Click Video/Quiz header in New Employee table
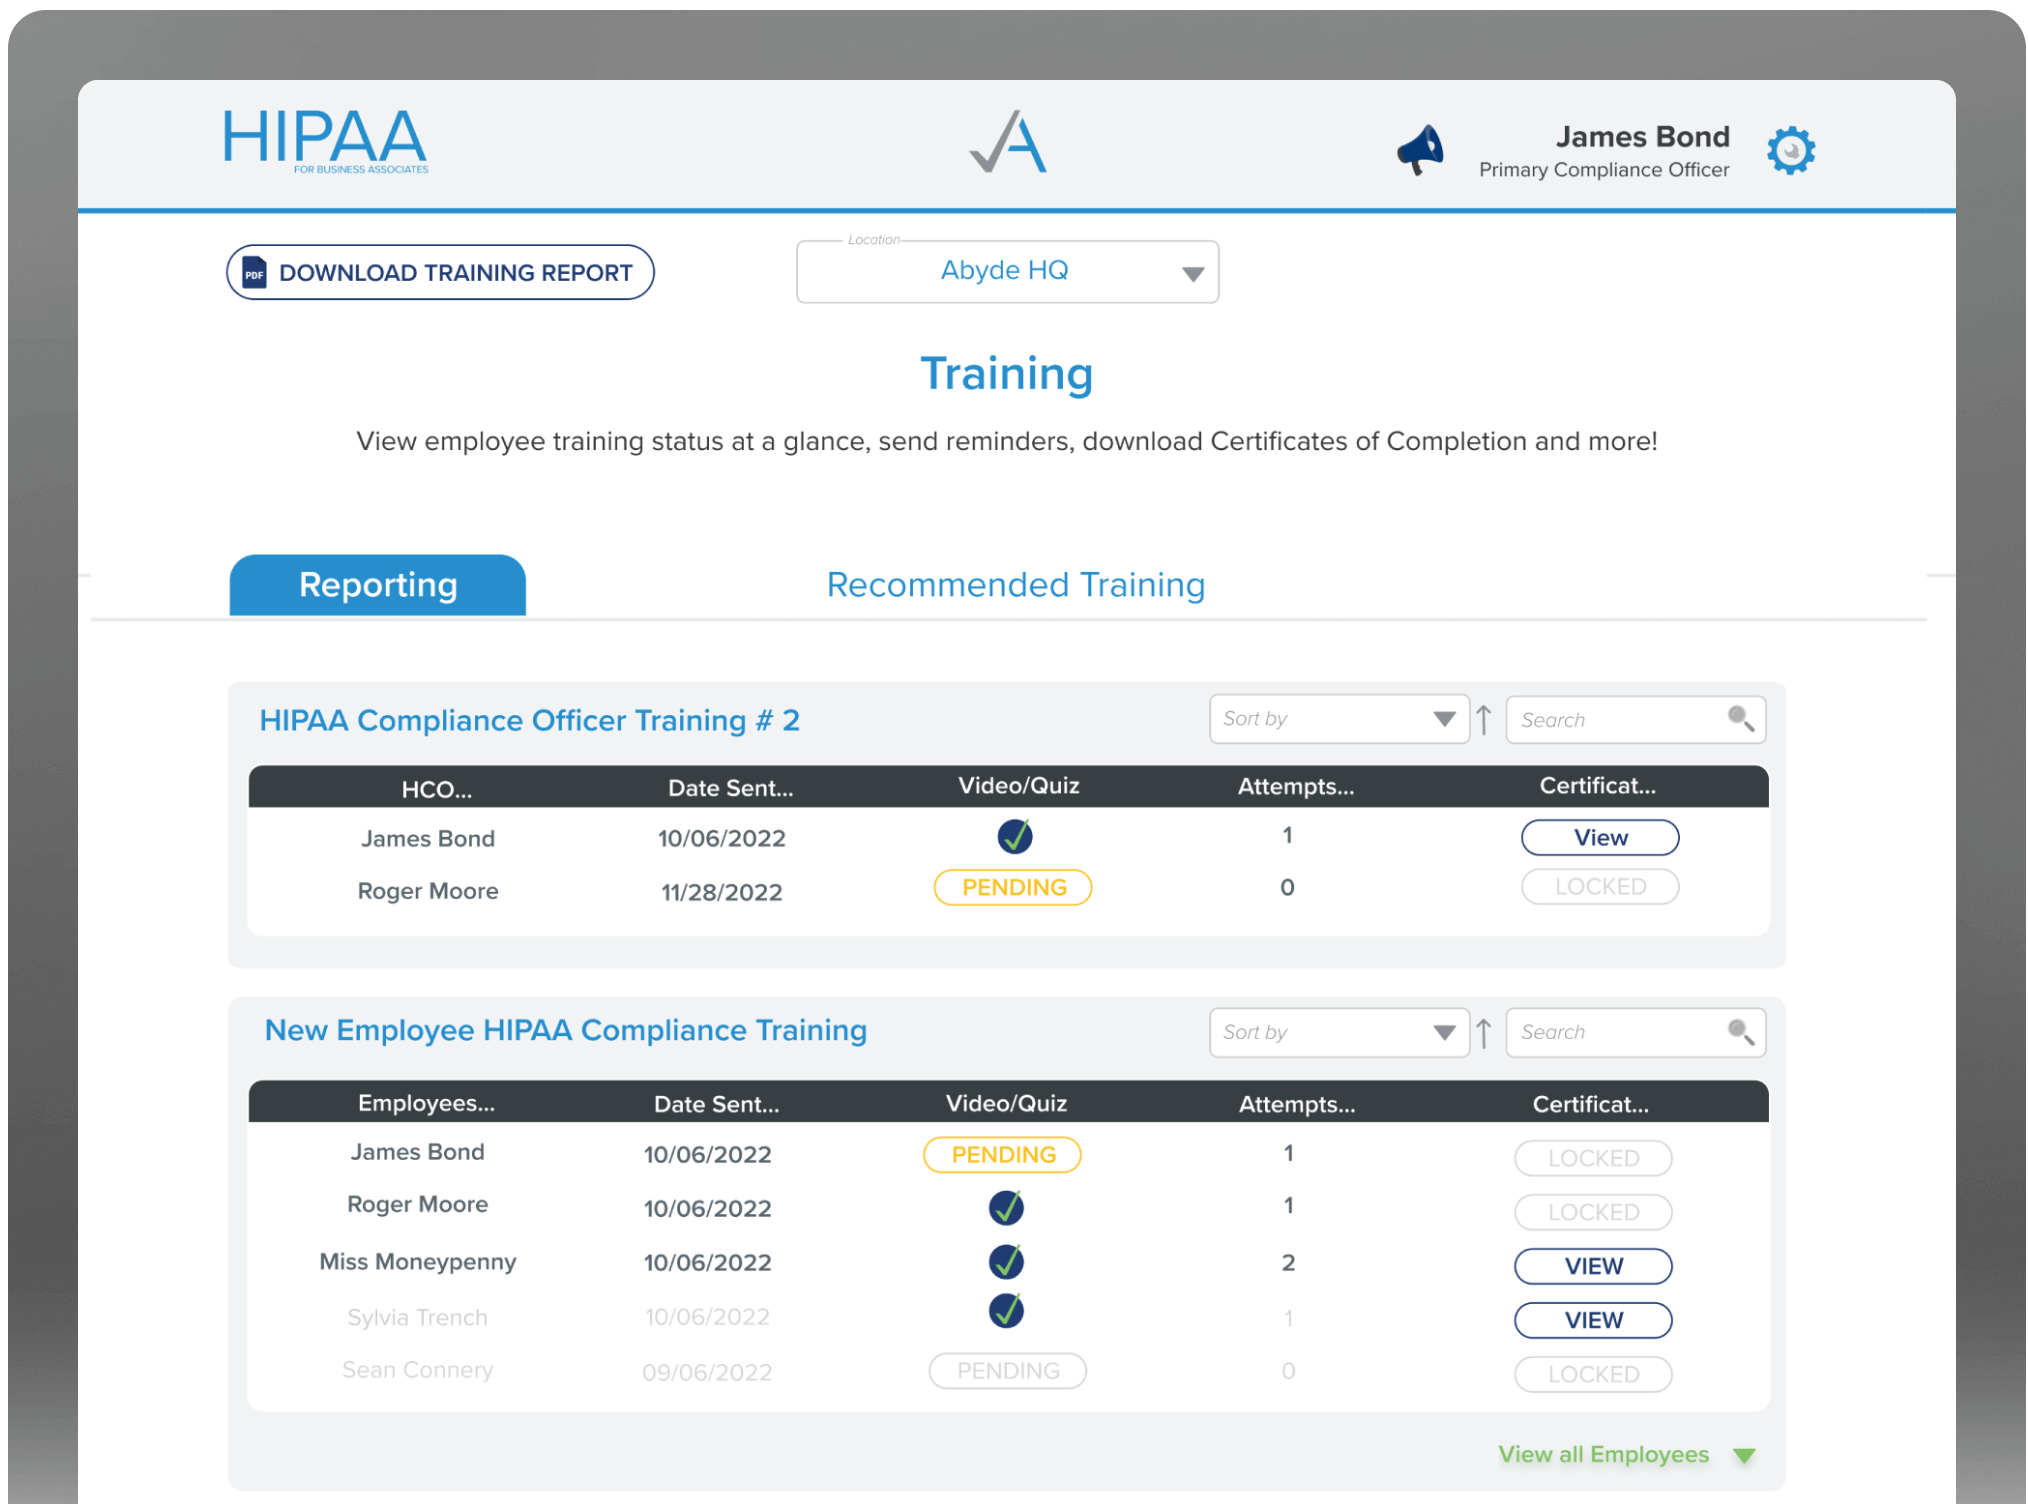This screenshot has width=2028, height=1504. click(1006, 1103)
